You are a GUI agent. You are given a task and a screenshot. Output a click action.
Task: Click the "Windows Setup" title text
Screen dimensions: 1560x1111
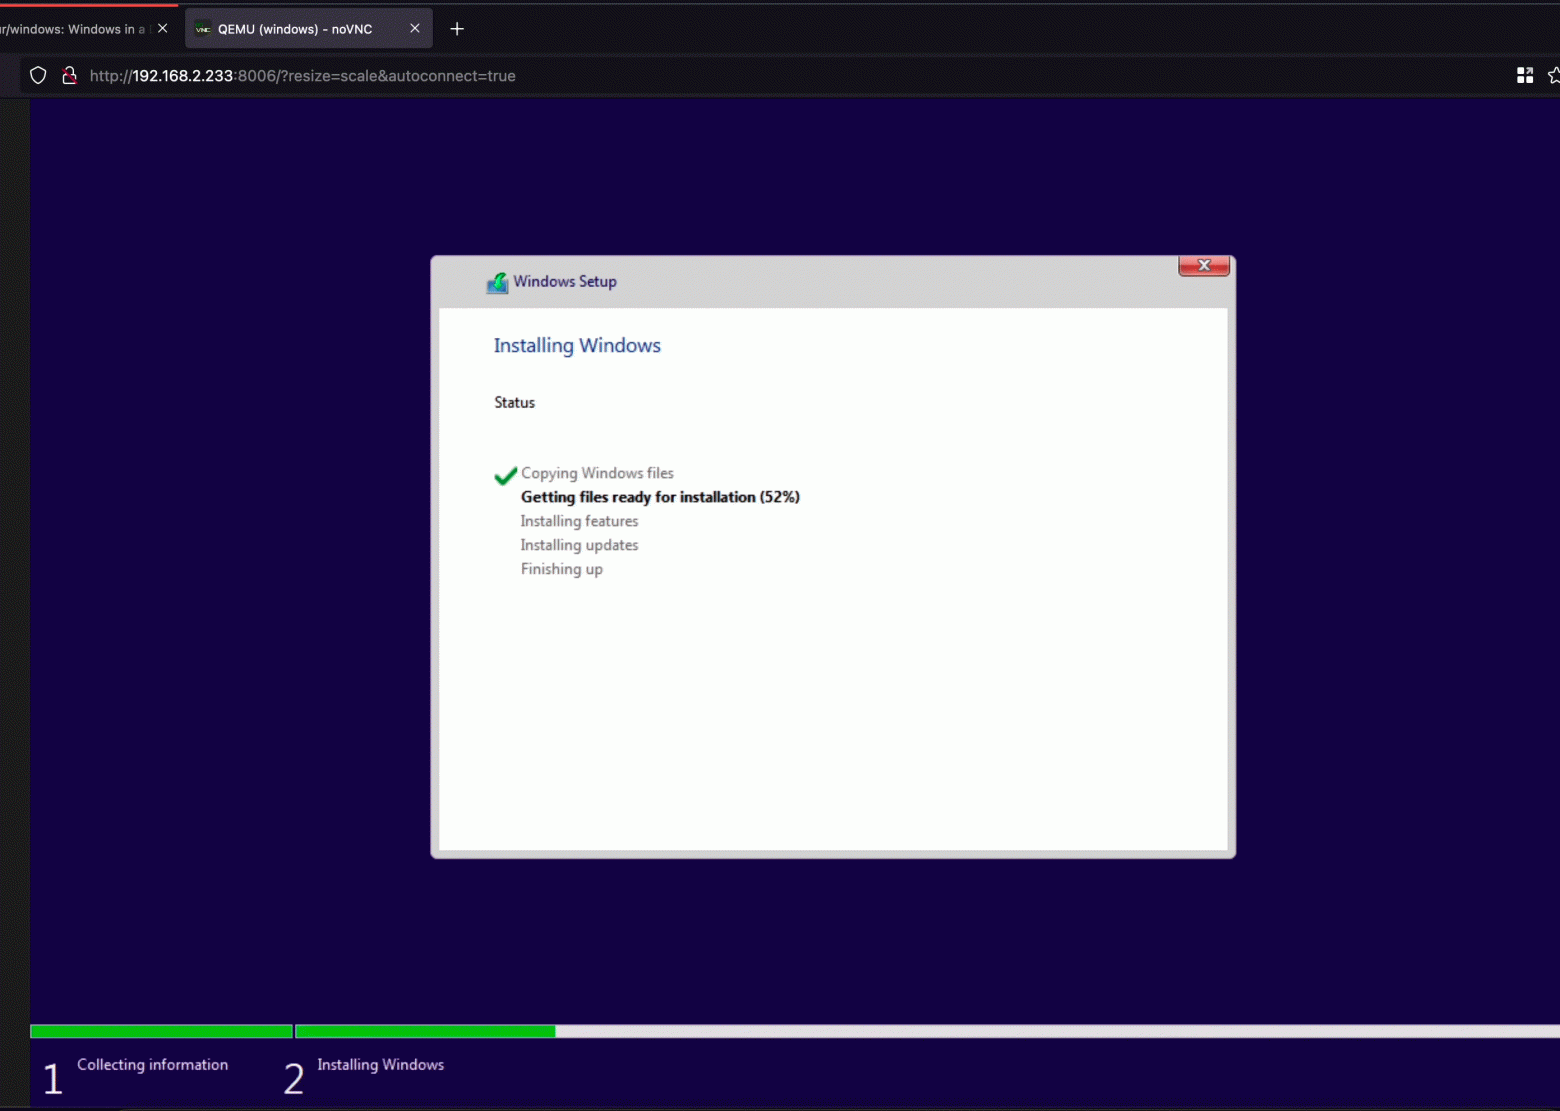click(565, 282)
